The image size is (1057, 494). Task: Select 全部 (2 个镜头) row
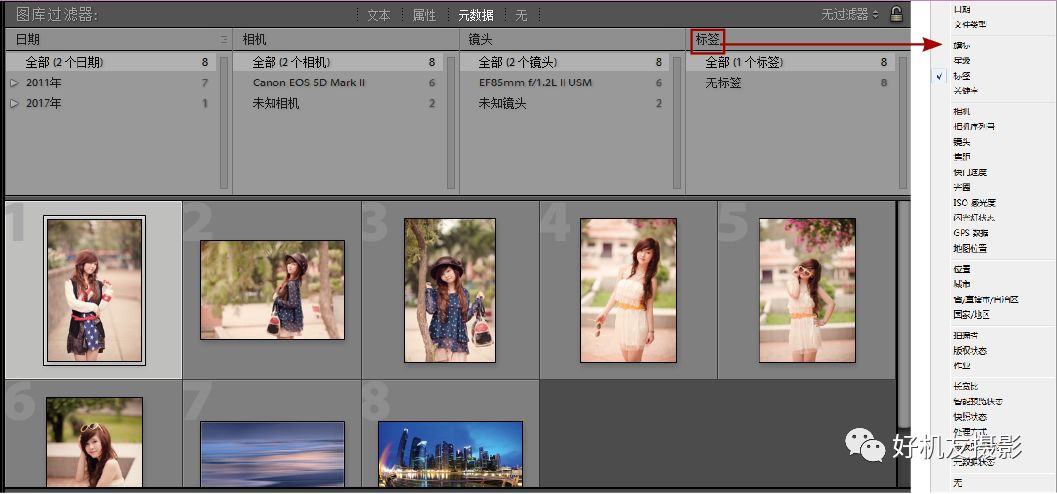pos(564,63)
